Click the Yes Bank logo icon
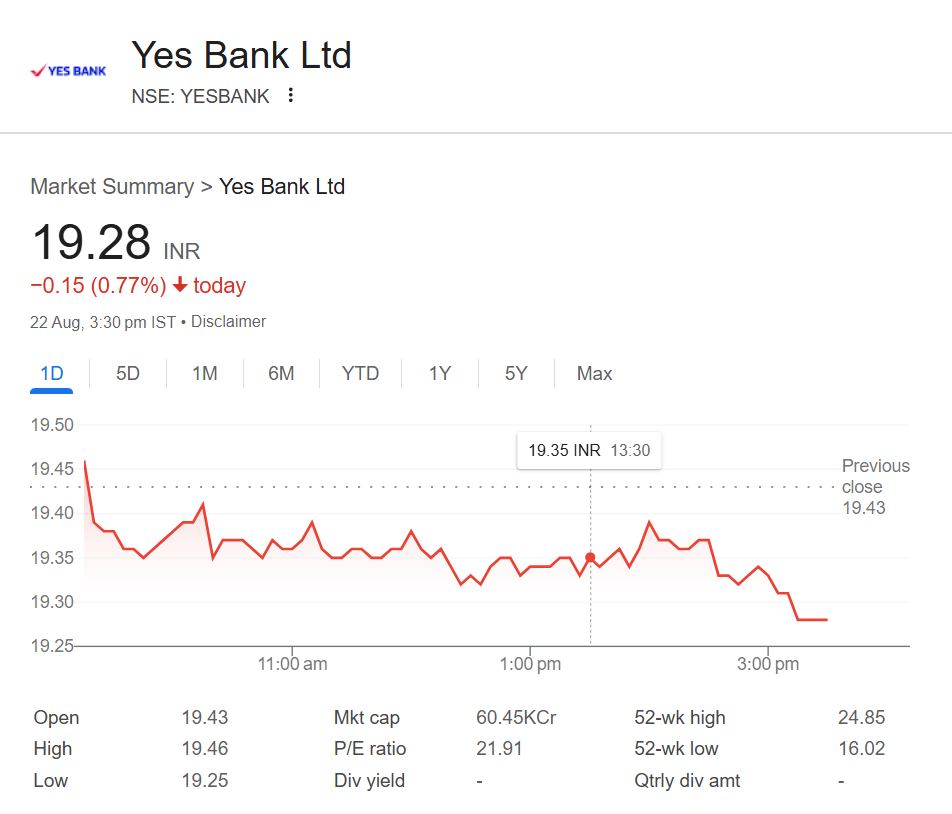Viewport: 952px width, 814px height. click(x=68, y=71)
